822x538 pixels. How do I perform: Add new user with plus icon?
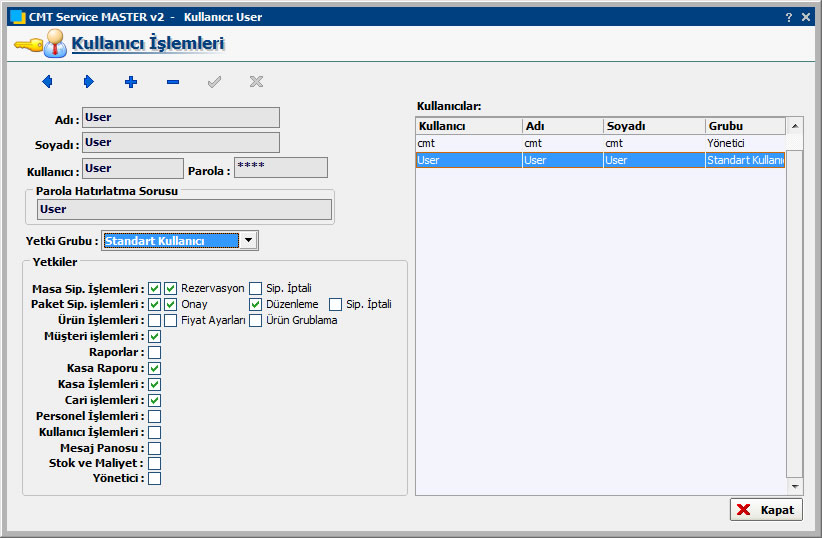tap(130, 82)
